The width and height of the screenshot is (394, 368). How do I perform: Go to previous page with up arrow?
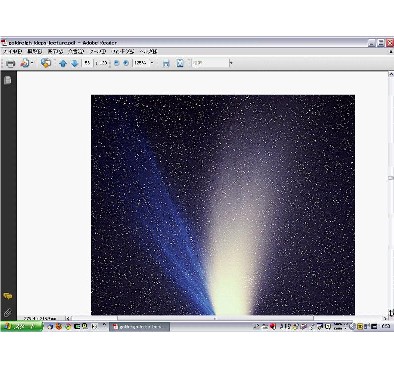pos(63,63)
